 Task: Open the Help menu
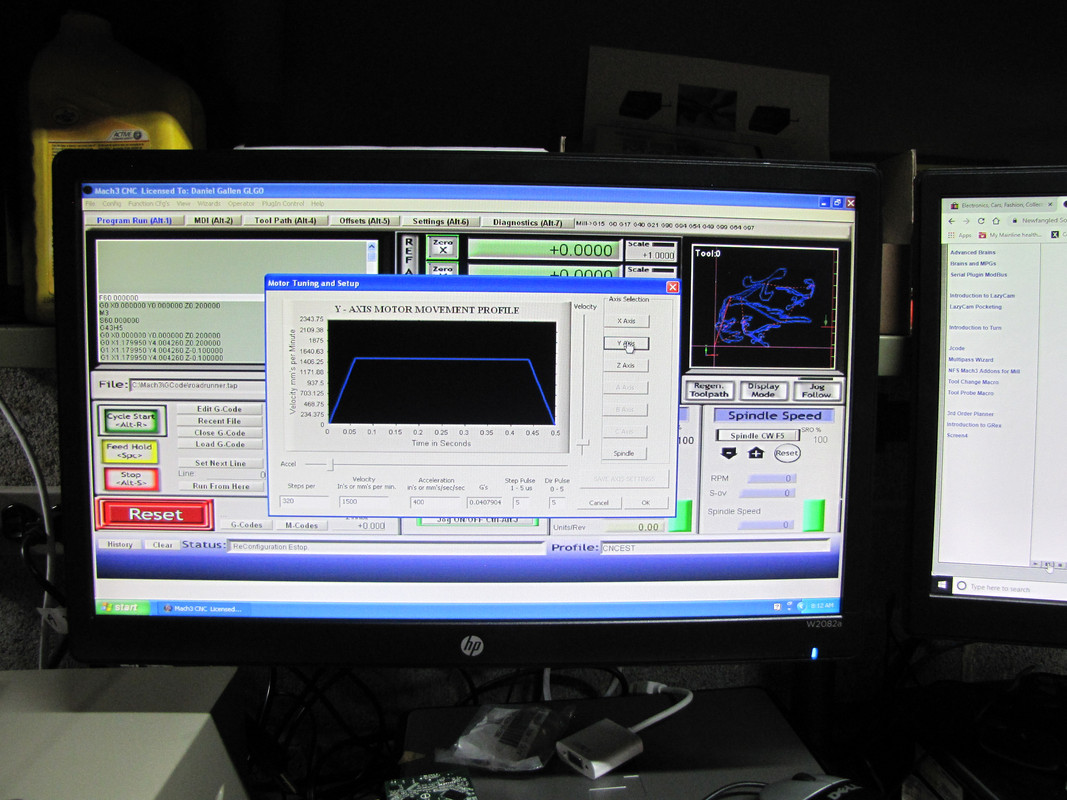point(318,203)
